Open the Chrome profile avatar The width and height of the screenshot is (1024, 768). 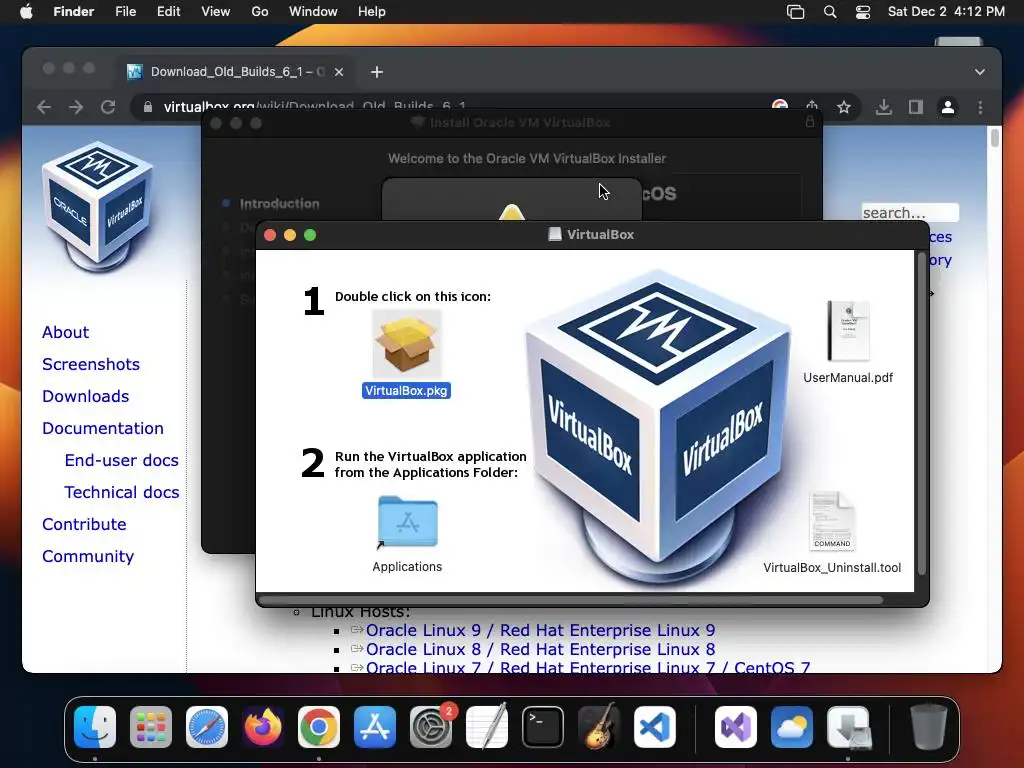point(948,107)
